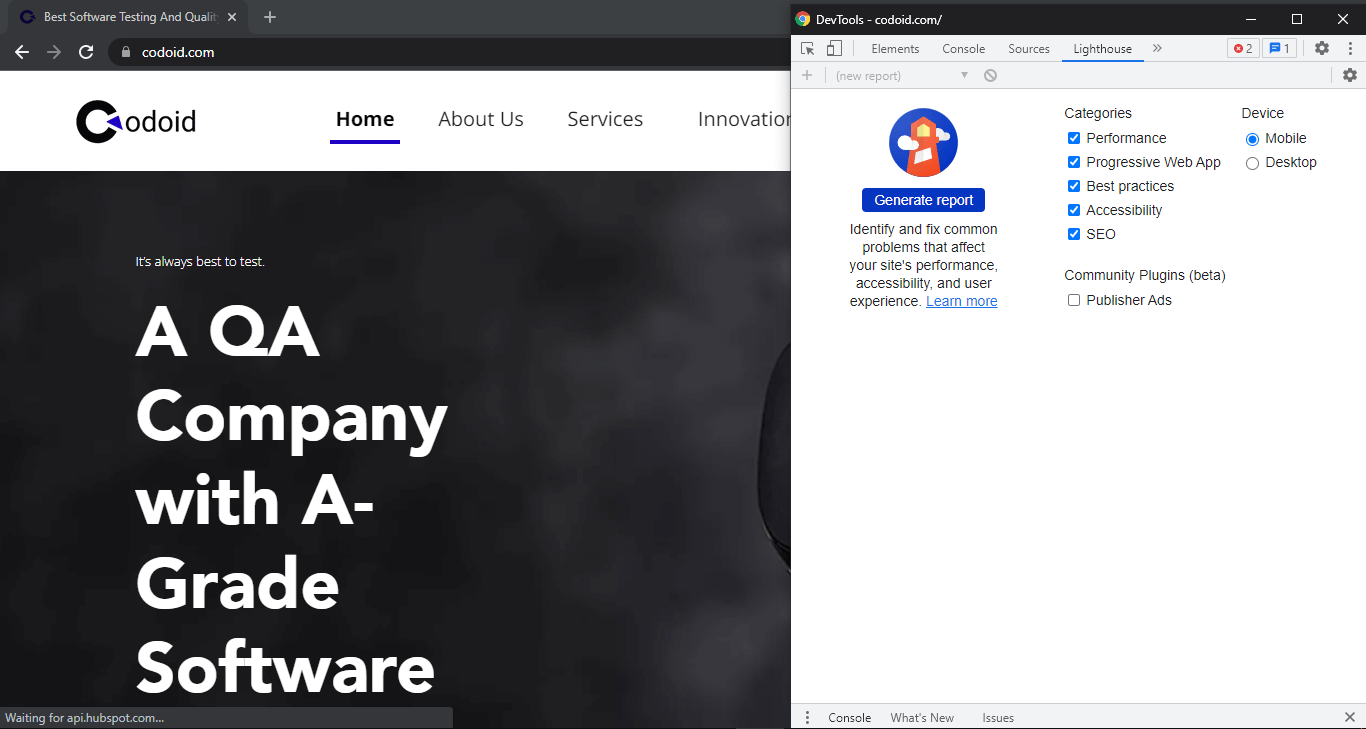Image resolution: width=1366 pixels, height=729 pixels.
Task: Select the Desktop device radio button
Action: click(x=1252, y=163)
